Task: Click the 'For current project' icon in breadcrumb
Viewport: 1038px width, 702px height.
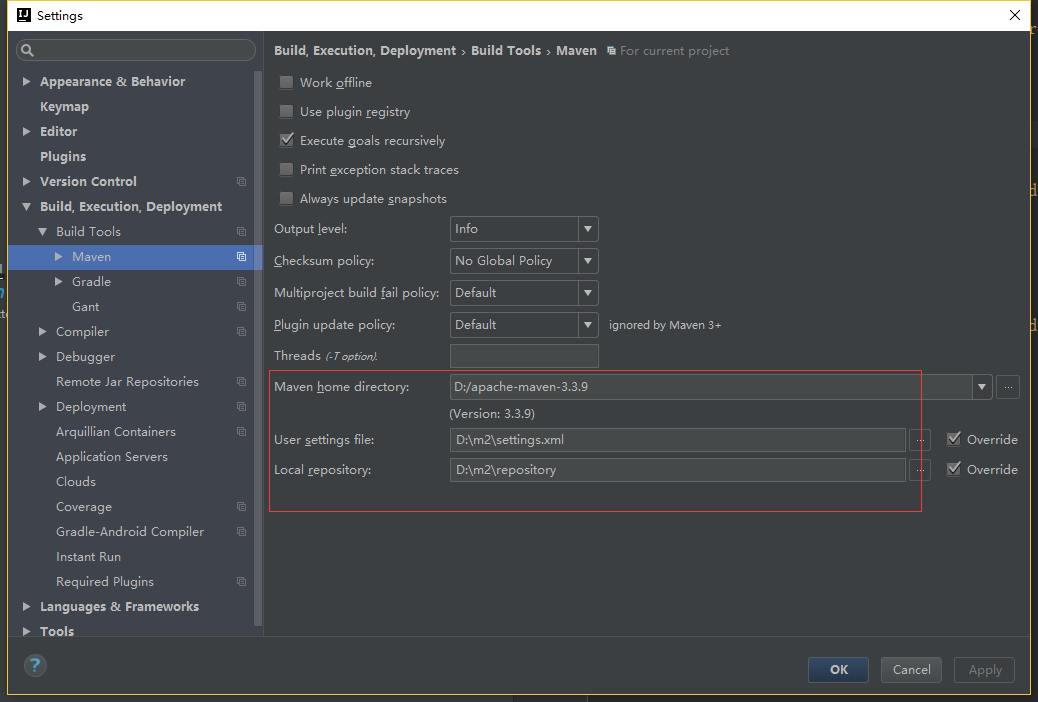Action: (x=609, y=50)
